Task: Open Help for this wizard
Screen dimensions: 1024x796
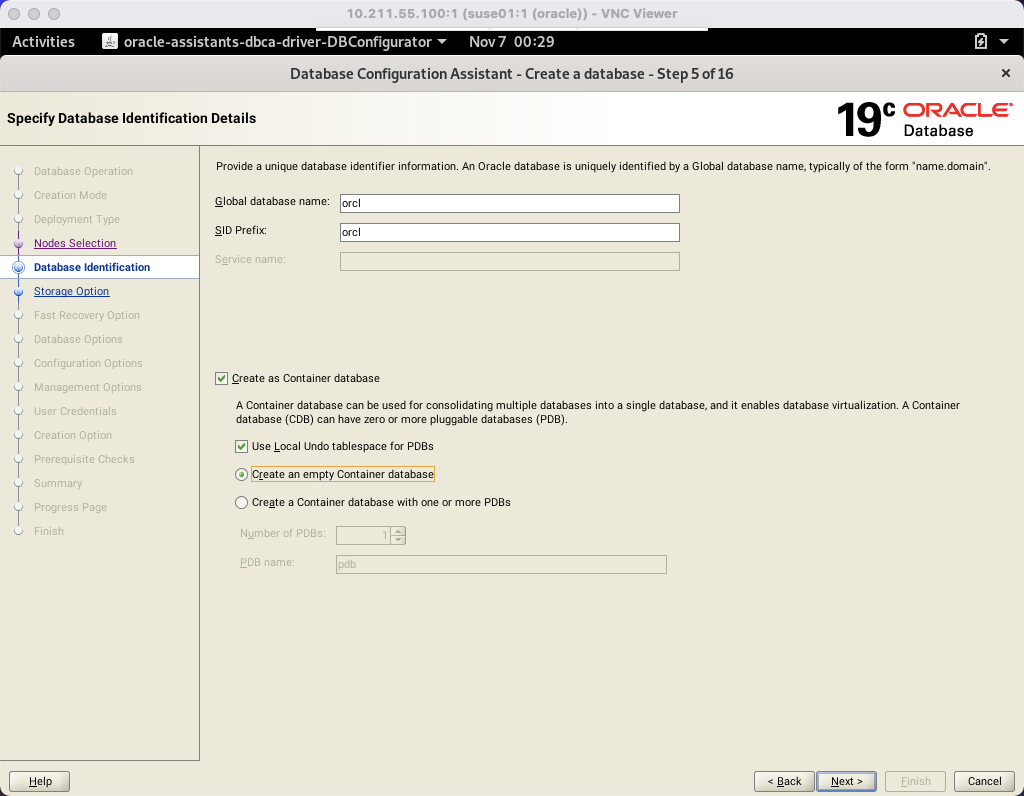Action: point(40,781)
